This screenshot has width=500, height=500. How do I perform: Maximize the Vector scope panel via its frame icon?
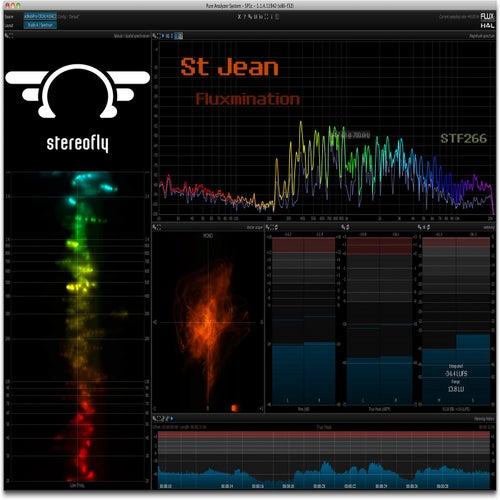[159, 227]
